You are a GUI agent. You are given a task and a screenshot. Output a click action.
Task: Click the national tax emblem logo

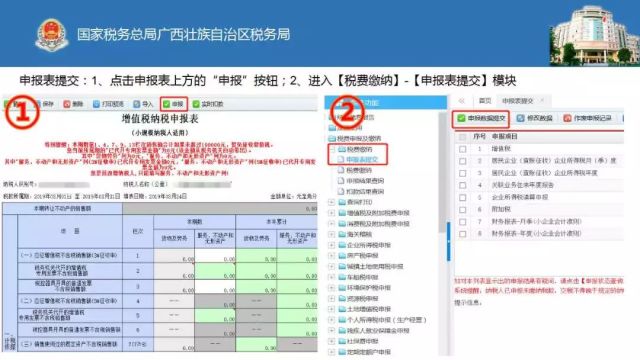pyautogui.click(x=52, y=35)
